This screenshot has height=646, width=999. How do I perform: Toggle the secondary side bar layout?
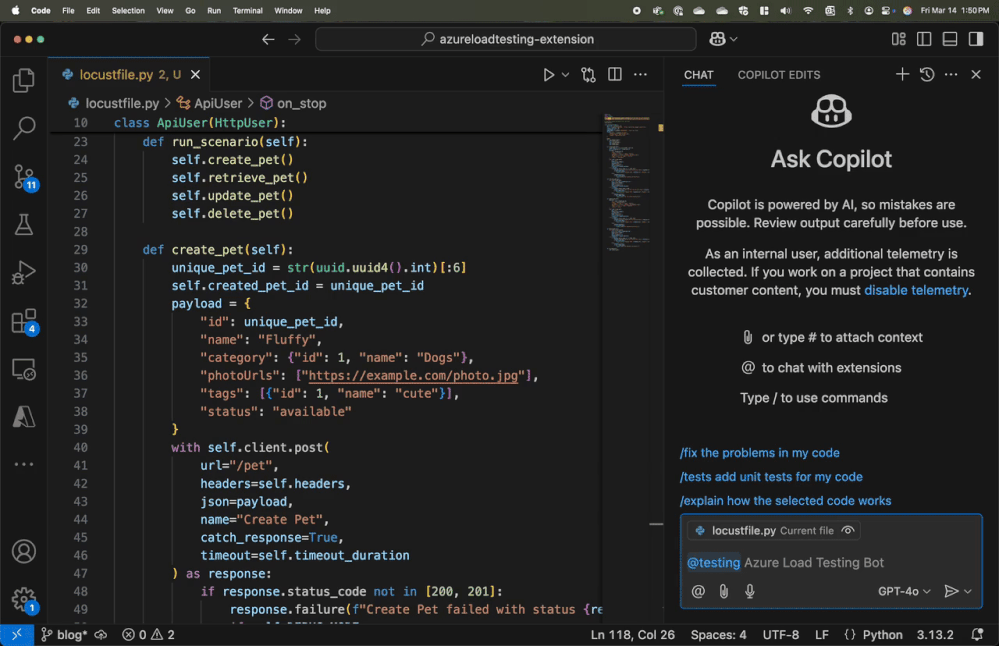[x=975, y=39]
